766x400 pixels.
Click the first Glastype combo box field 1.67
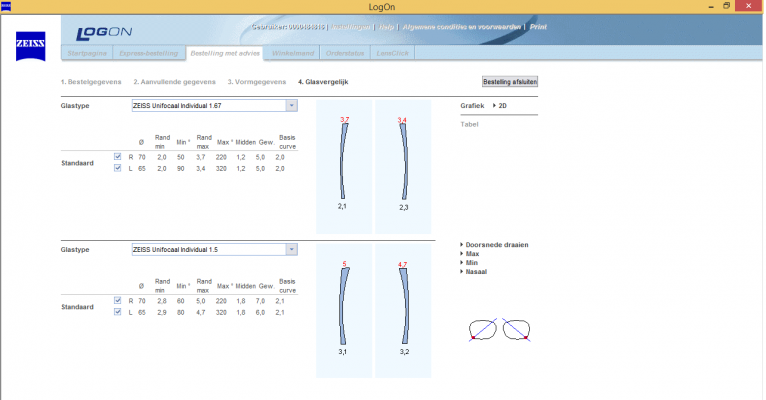coord(214,105)
